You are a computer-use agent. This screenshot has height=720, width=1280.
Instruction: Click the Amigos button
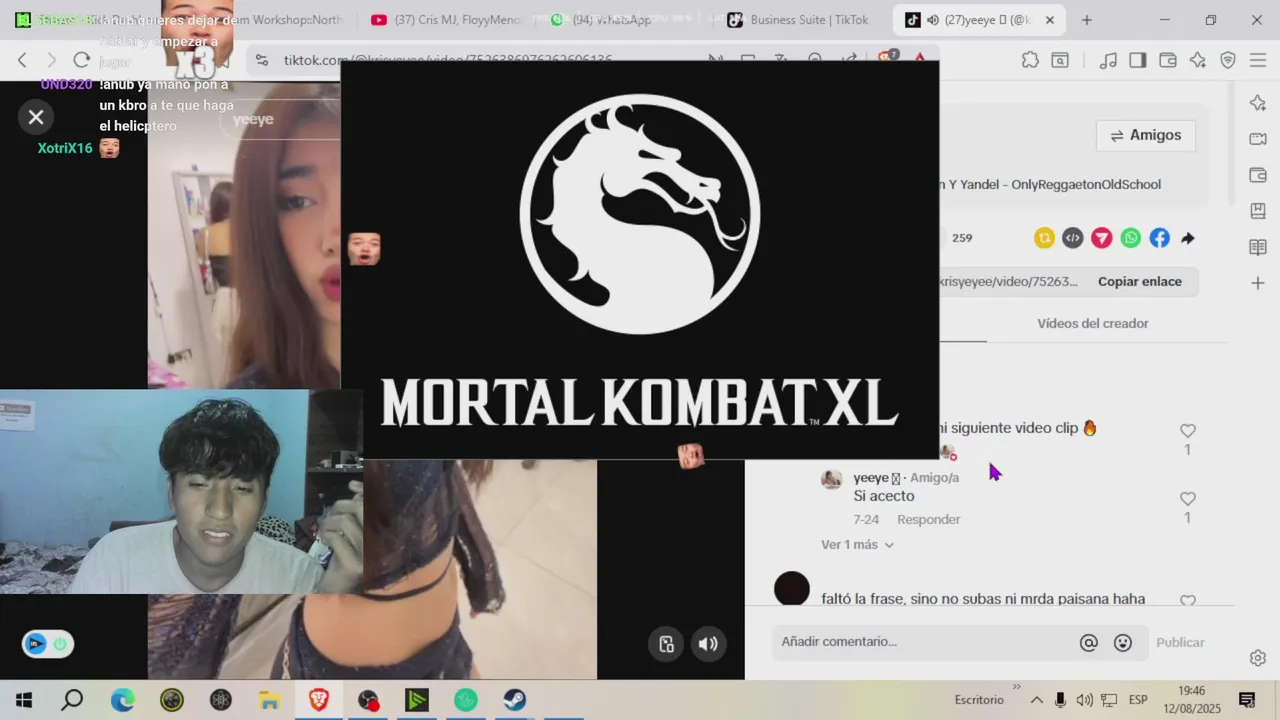point(1146,135)
